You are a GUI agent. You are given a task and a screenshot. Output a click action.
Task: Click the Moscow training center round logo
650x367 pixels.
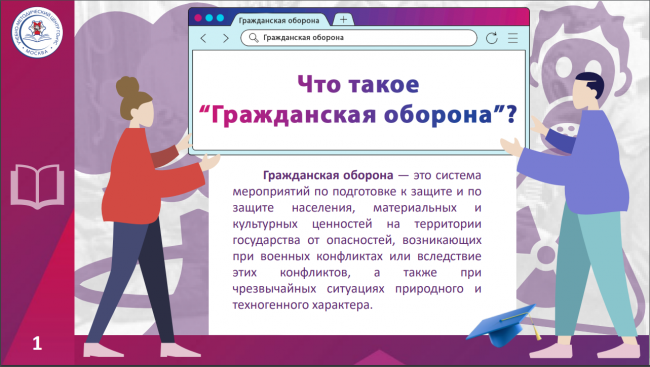click(x=37, y=32)
